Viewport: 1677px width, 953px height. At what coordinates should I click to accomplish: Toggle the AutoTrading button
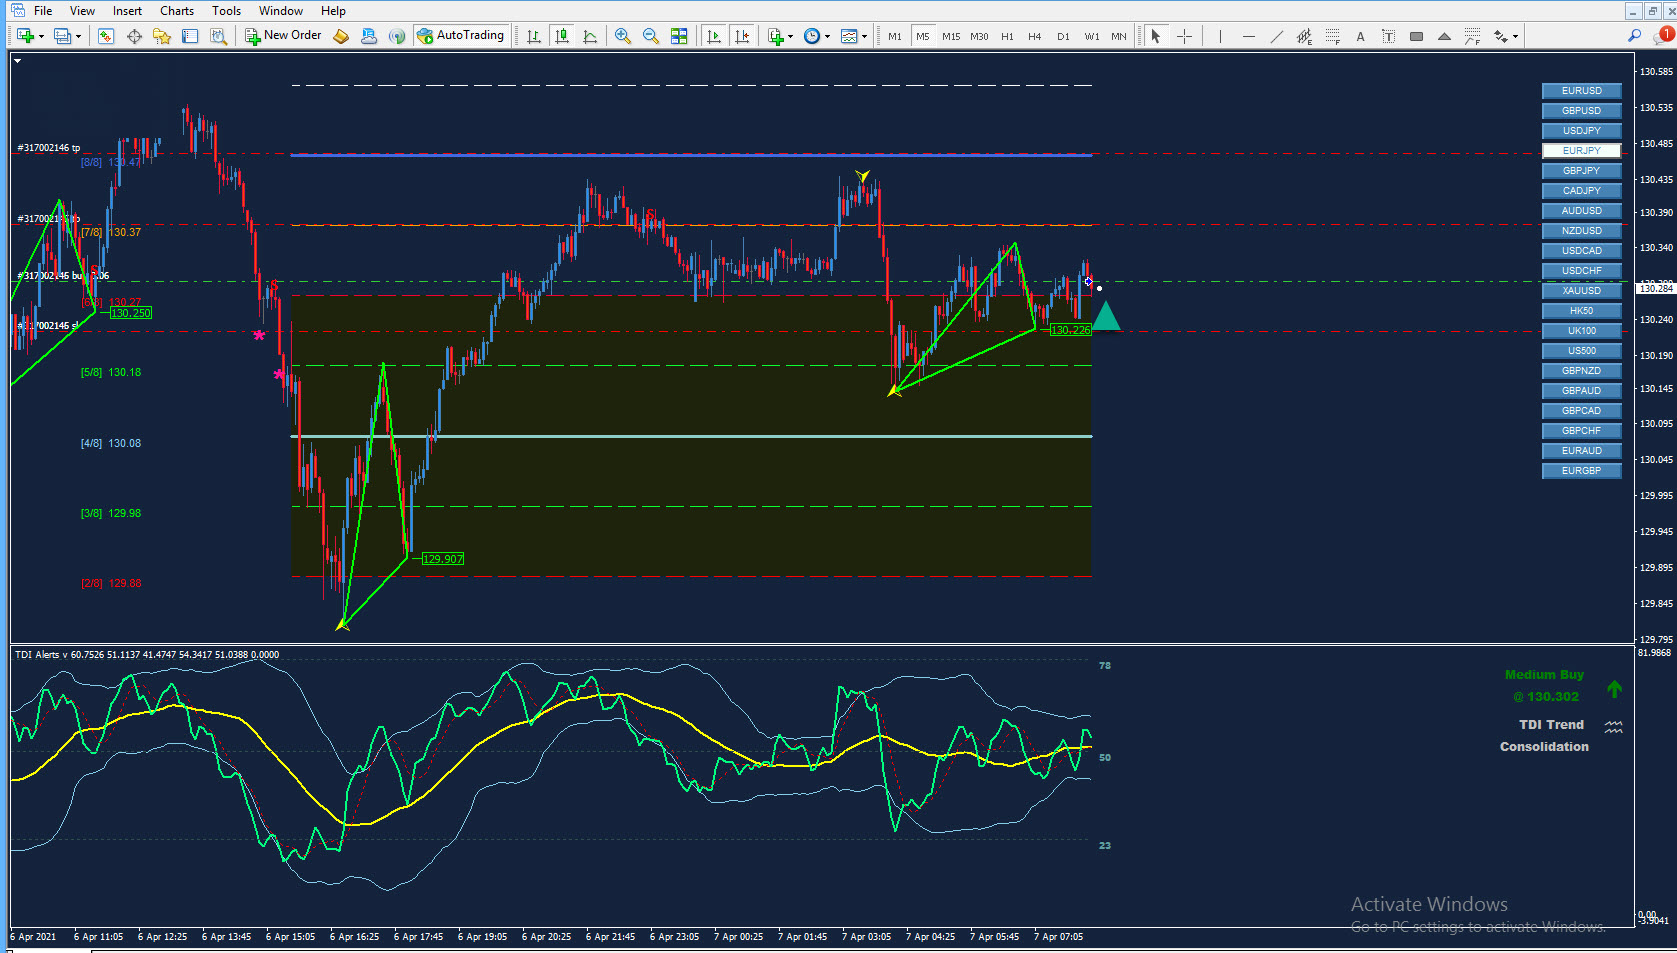pyautogui.click(x=461, y=36)
